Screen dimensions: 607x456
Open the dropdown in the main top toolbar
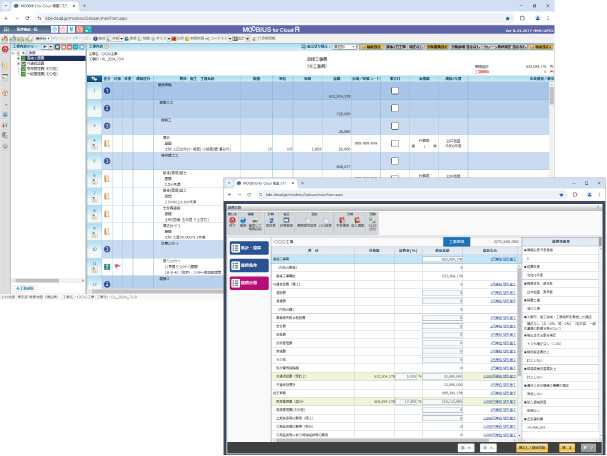(344, 46)
